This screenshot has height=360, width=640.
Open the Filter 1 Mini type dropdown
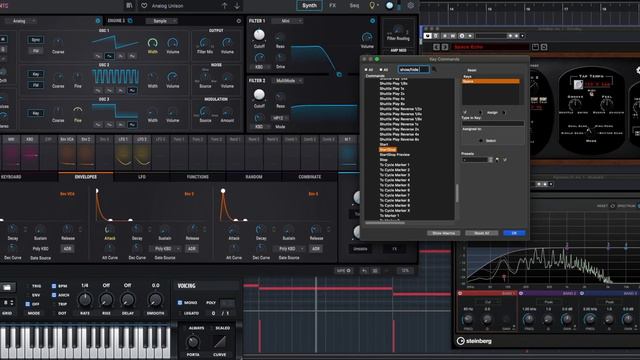tap(287, 21)
